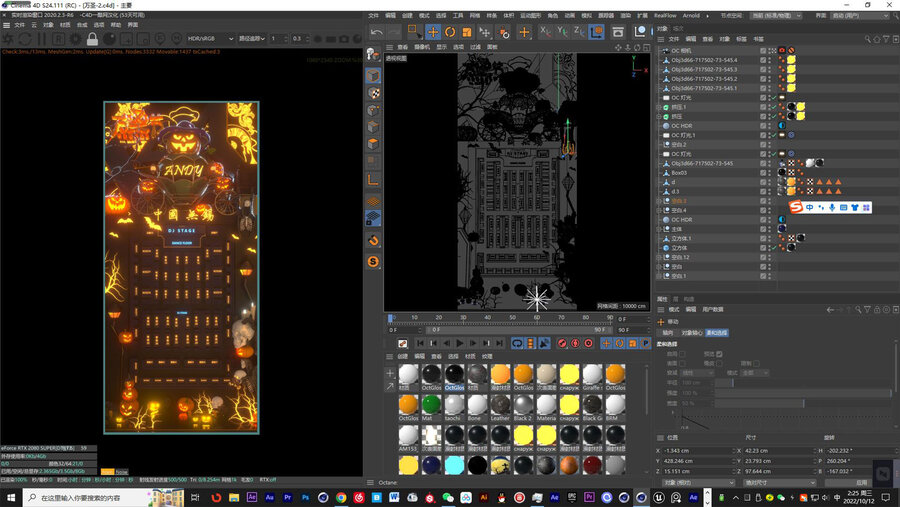Expand the 空白.12 null object
900x507 pixels.
(659, 257)
